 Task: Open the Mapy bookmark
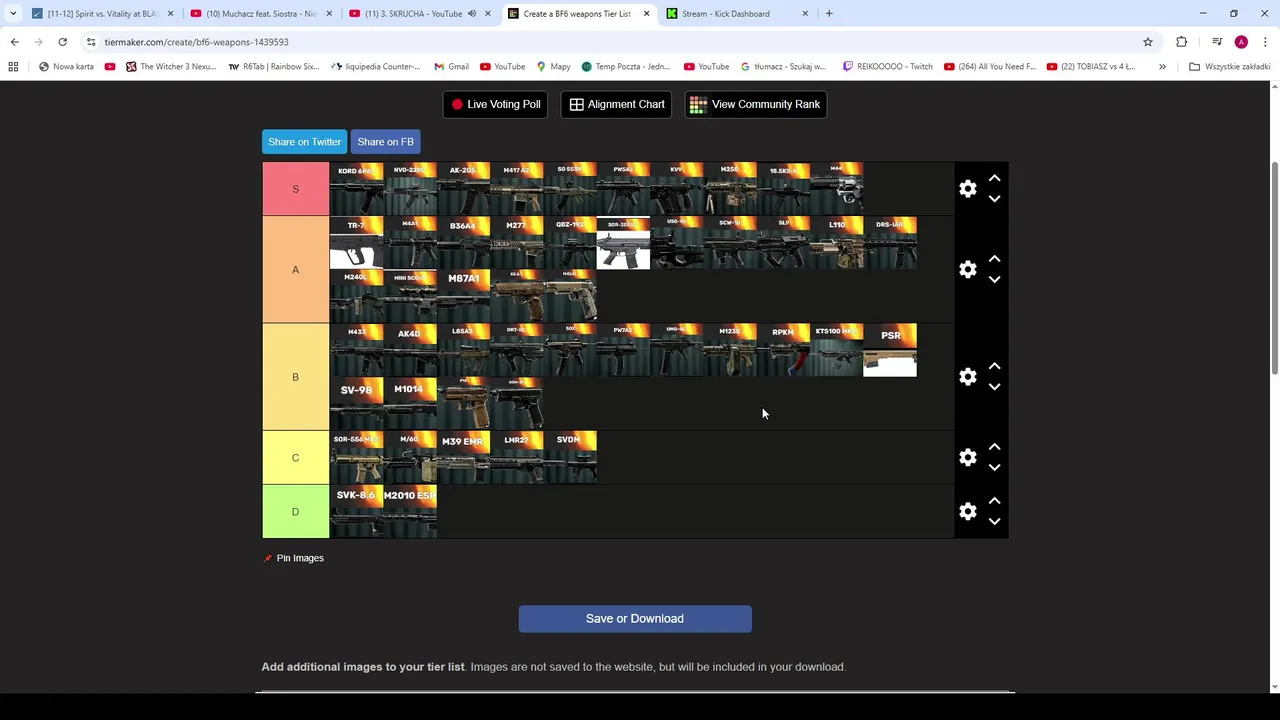[553, 67]
